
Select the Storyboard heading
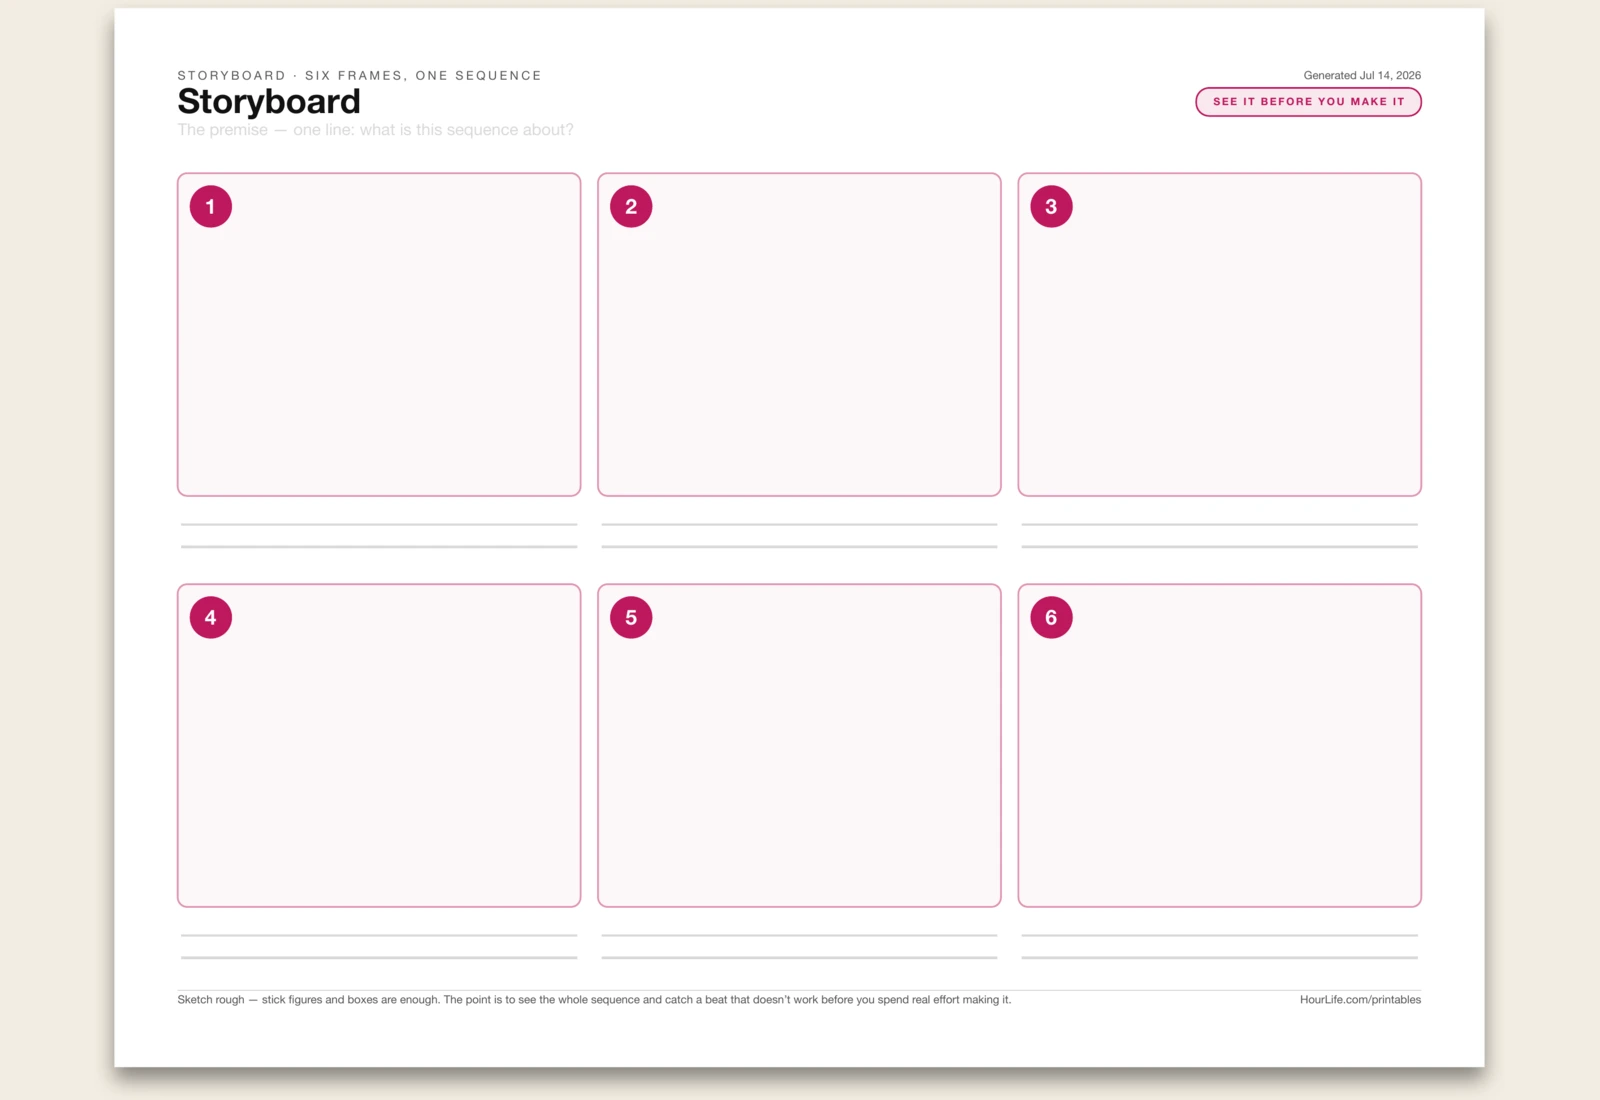coord(269,101)
